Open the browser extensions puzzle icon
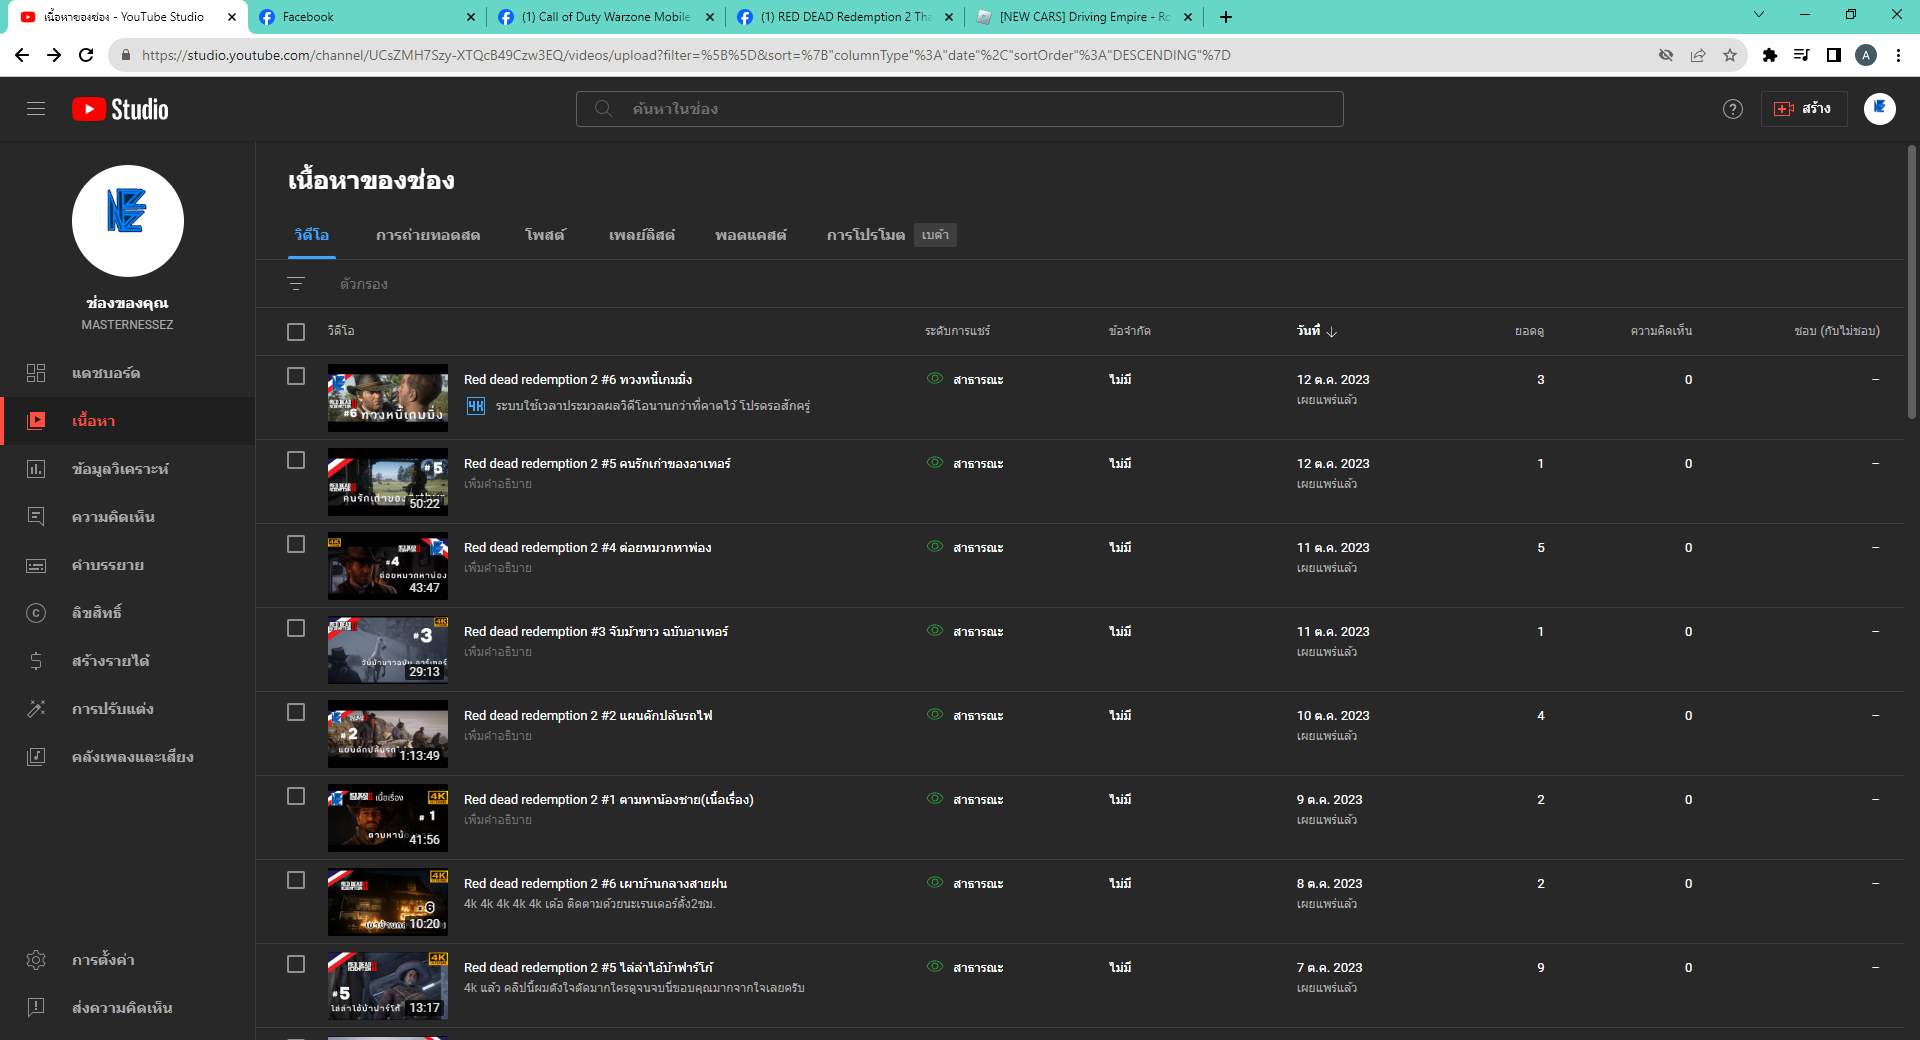Image resolution: width=1920 pixels, height=1040 pixels. pyautogui.click(x=1770, y=55)
